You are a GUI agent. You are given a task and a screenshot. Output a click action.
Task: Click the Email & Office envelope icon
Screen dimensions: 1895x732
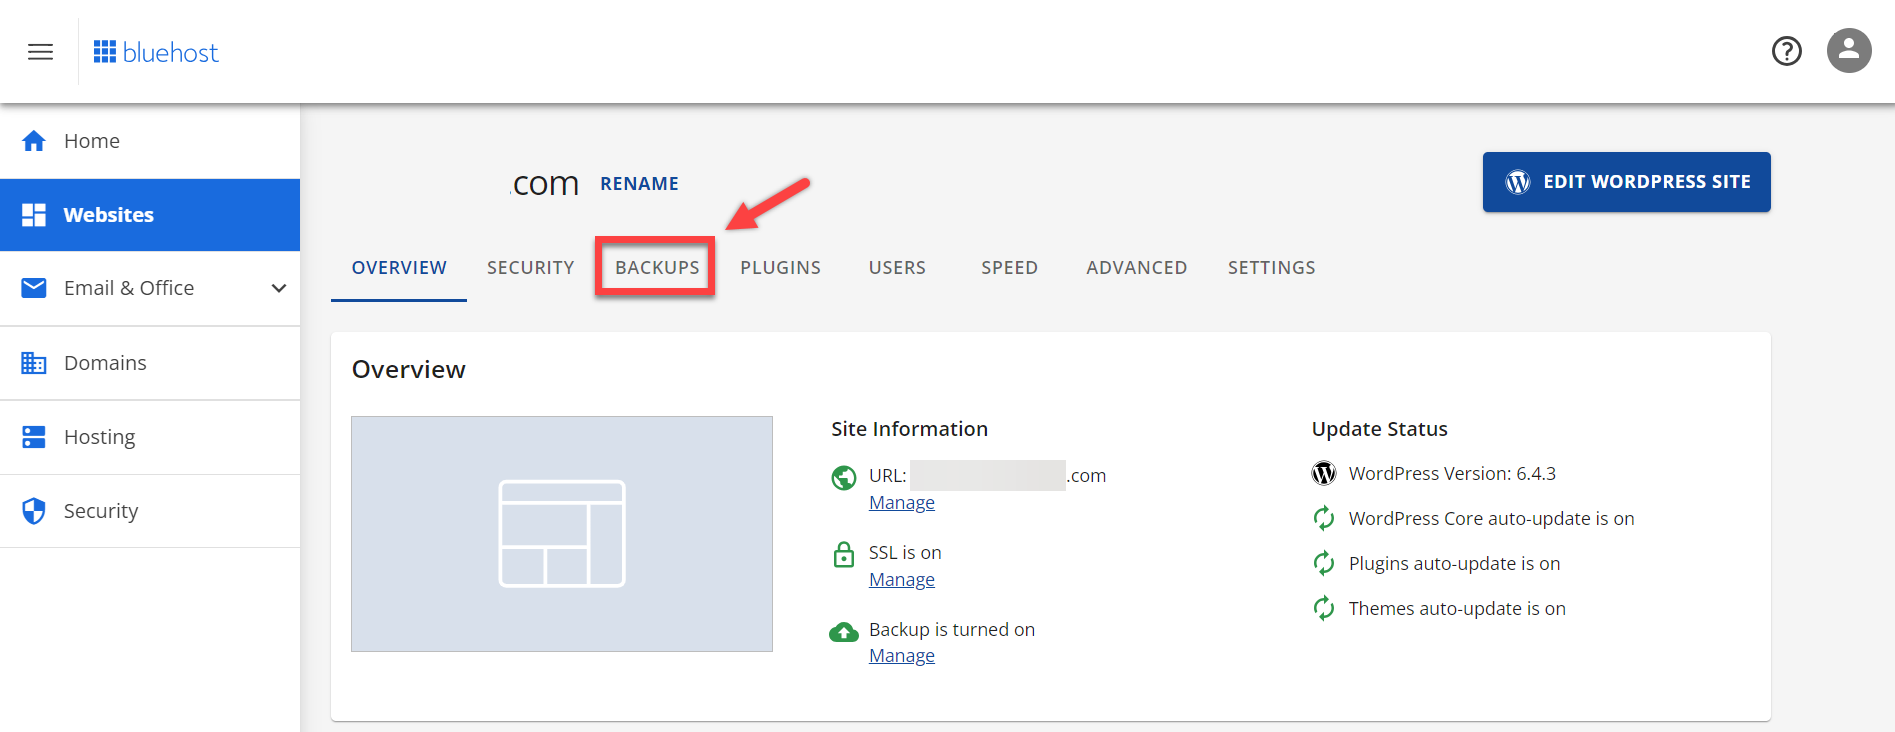point(34,288)
